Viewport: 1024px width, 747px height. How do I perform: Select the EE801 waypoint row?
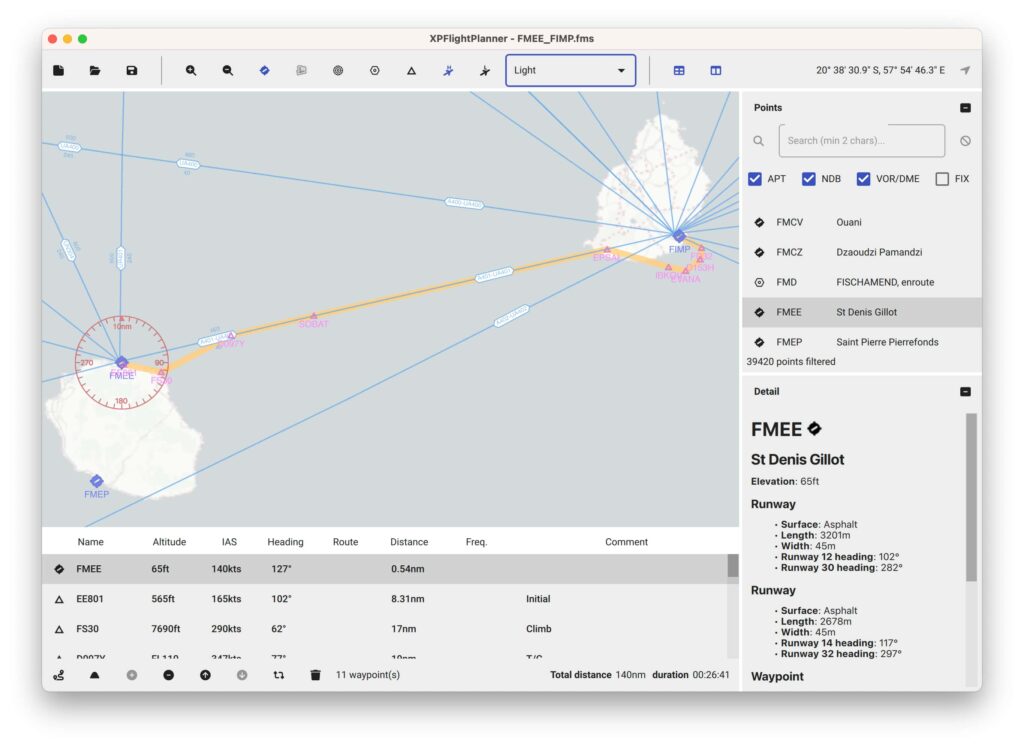[x=385, y=599]
